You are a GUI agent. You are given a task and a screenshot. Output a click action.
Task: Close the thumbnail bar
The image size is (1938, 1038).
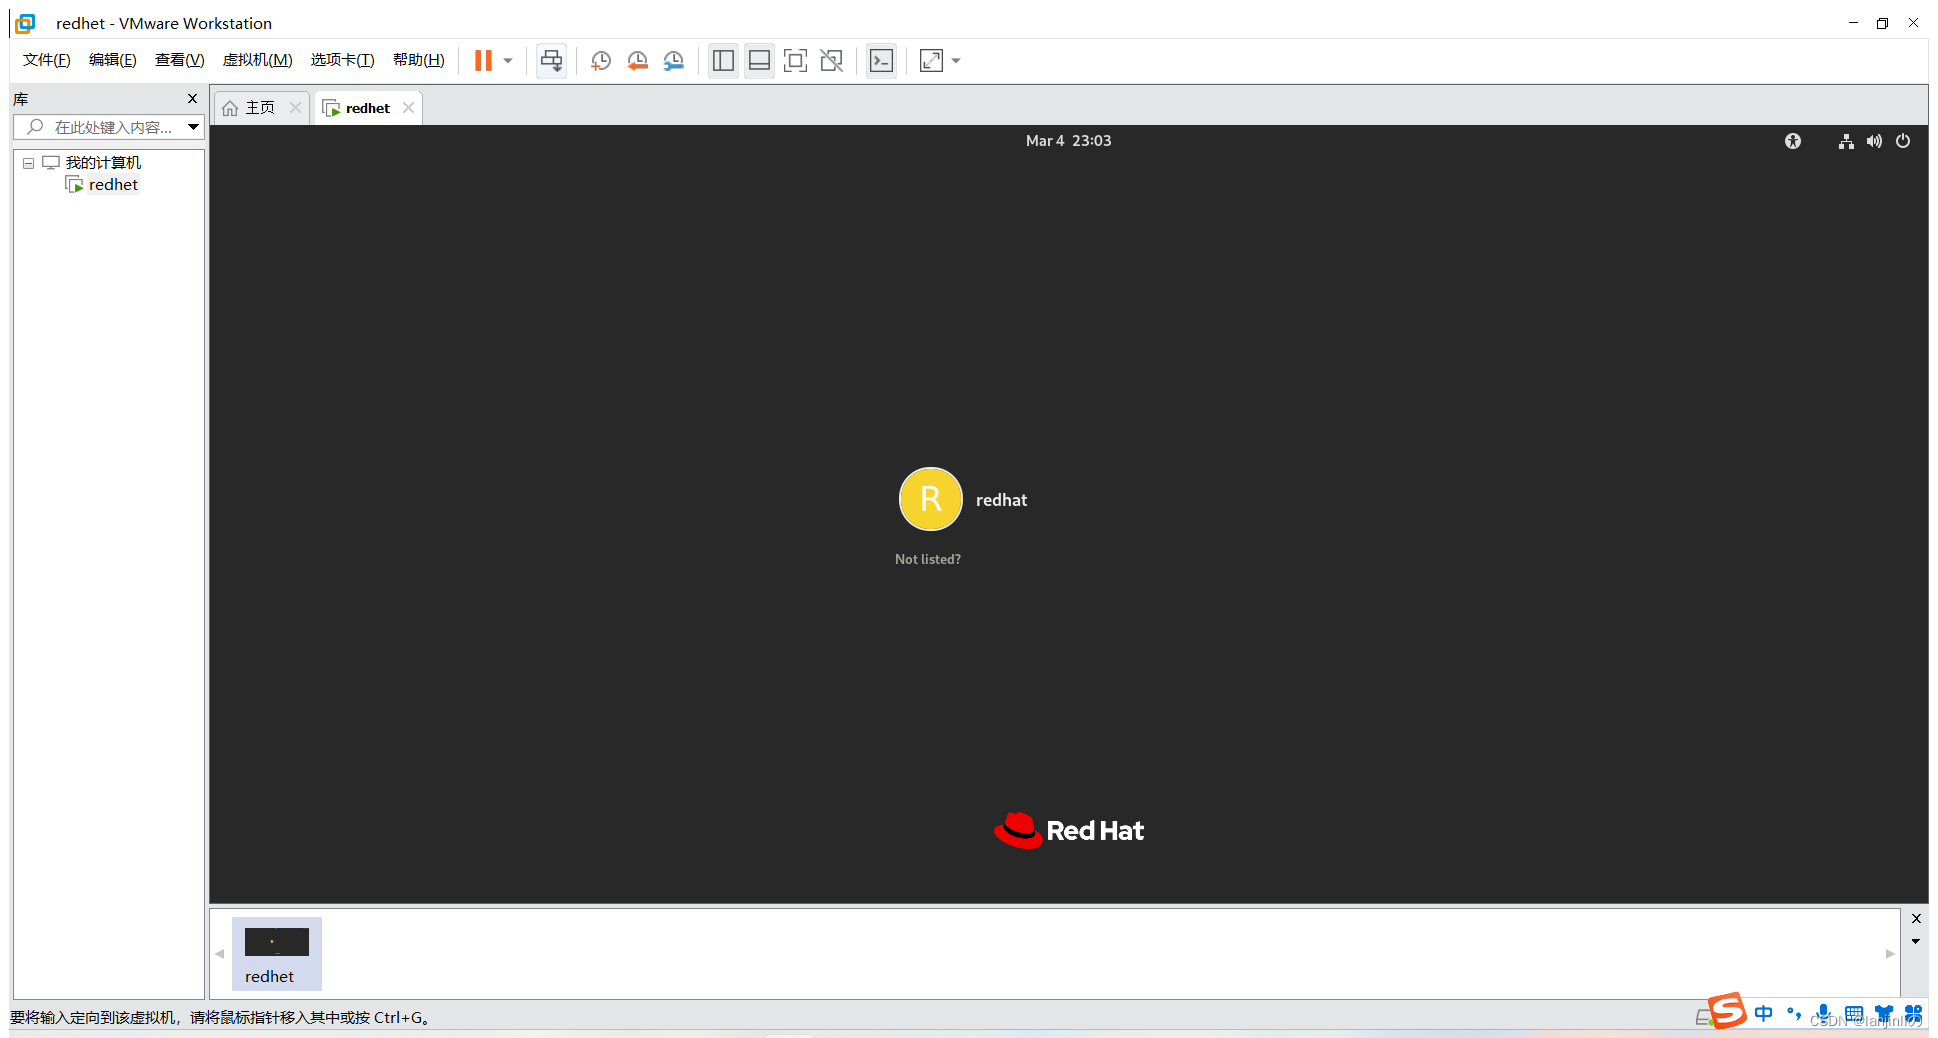[1916, 919]
